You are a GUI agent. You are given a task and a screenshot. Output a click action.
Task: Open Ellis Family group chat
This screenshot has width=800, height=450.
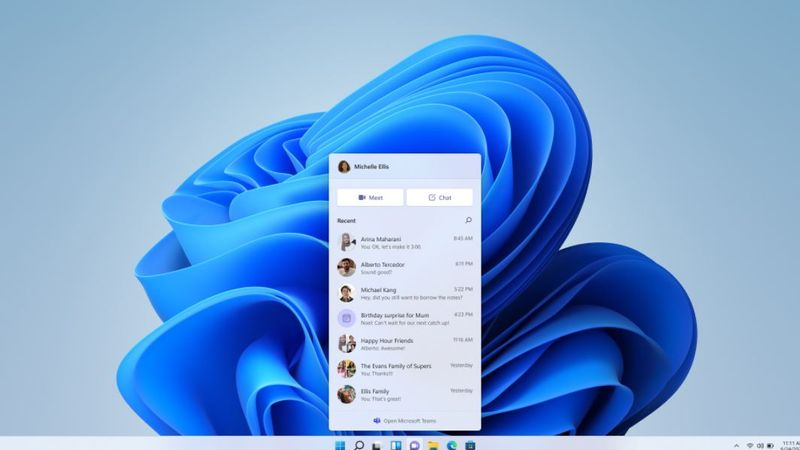(x=405, y=394)
